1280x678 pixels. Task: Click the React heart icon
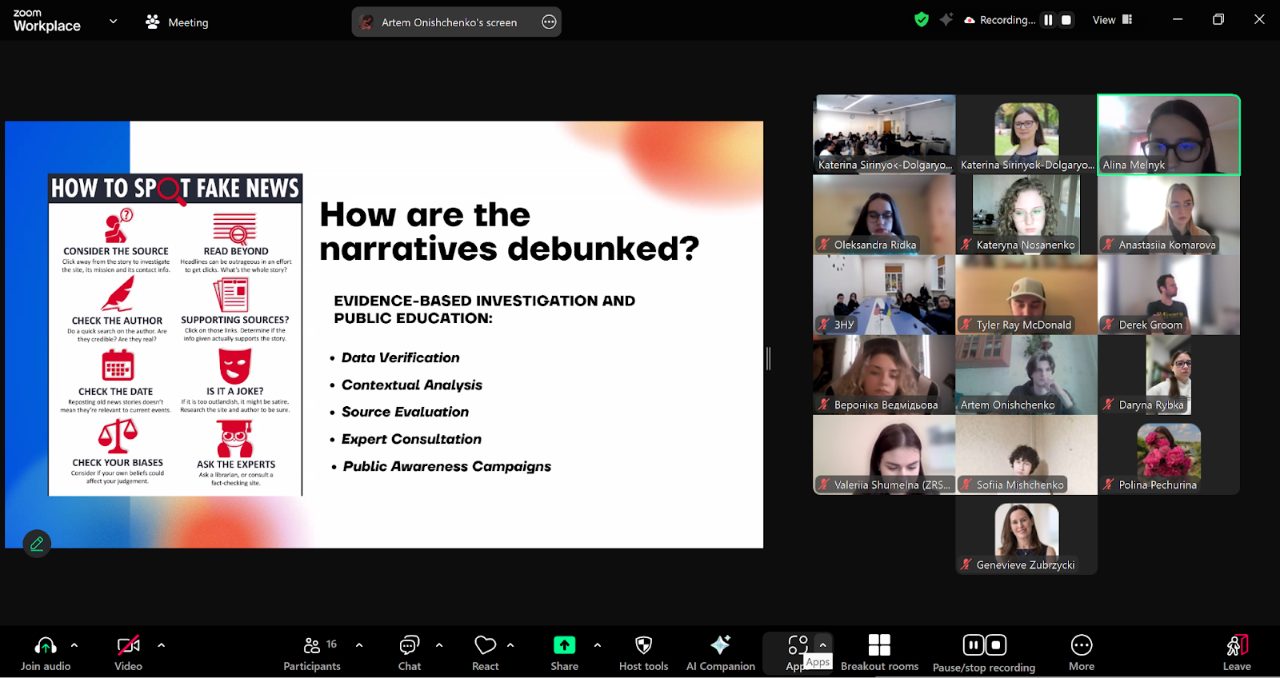485,645
